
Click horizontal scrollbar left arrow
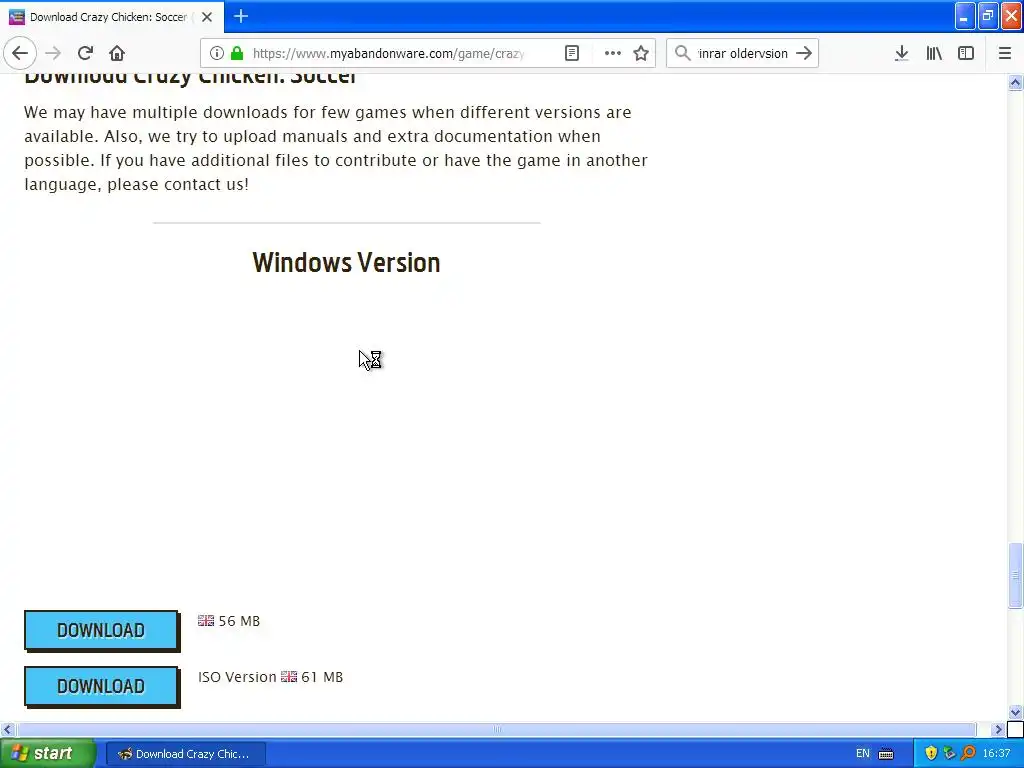coord(7,729)
